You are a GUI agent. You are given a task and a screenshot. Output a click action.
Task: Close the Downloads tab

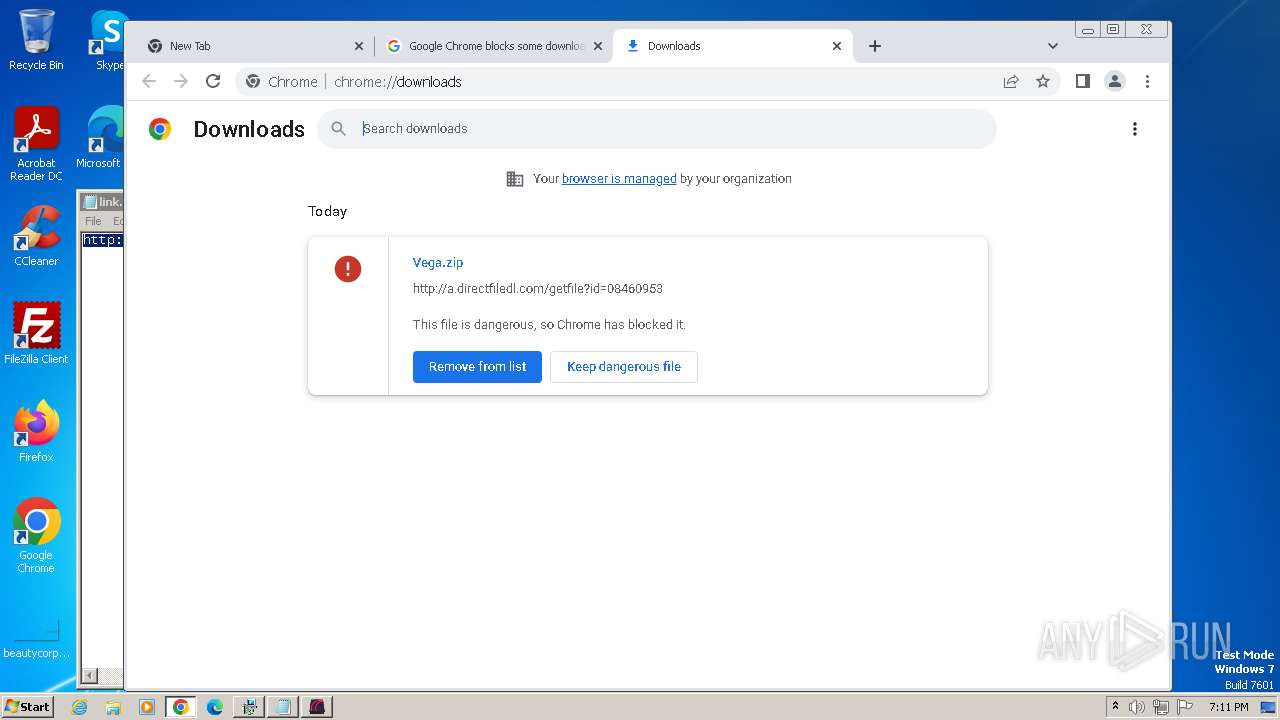[x=837, y=46]
